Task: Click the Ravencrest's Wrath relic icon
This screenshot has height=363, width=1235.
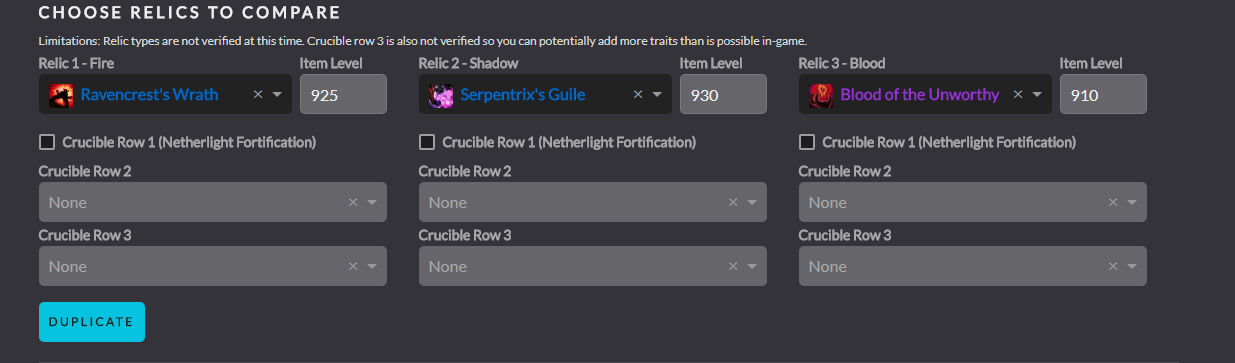Action: (61, 94)
